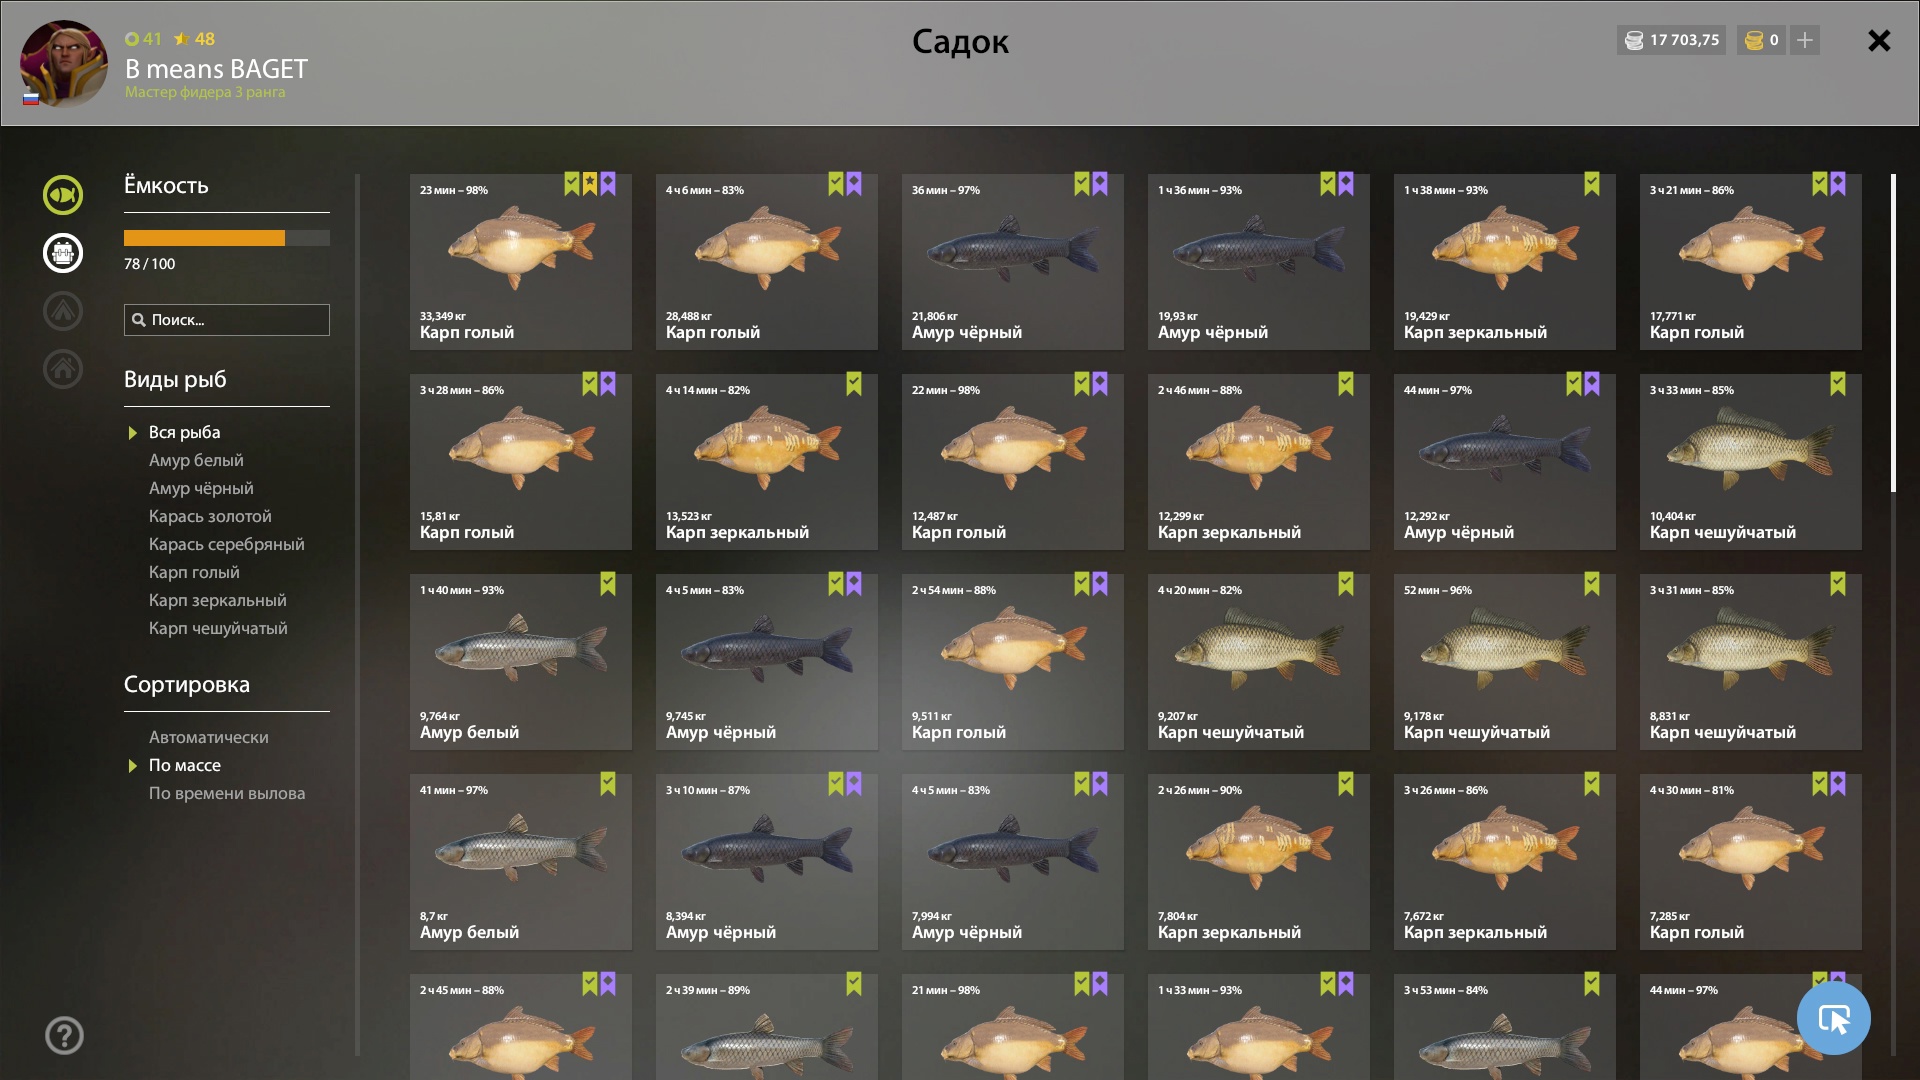Filter by Карп чешуйчатый species
The width and height of the screenshot is (1920, 1080).
pos(218,628)
